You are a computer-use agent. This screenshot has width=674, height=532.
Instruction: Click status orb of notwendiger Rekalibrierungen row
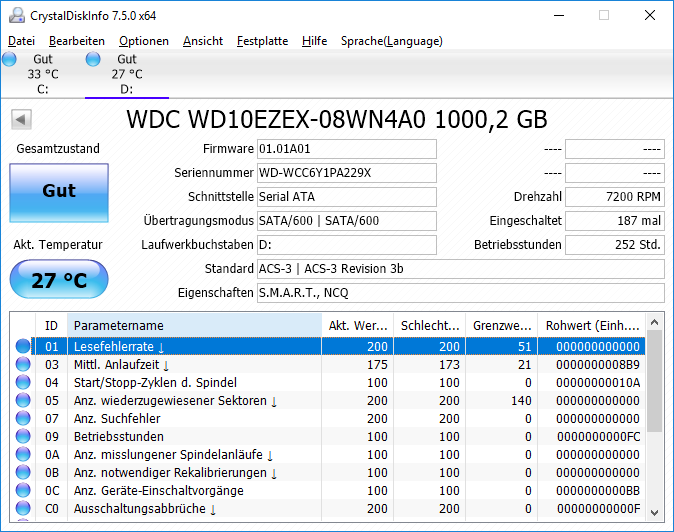[23, 473]
